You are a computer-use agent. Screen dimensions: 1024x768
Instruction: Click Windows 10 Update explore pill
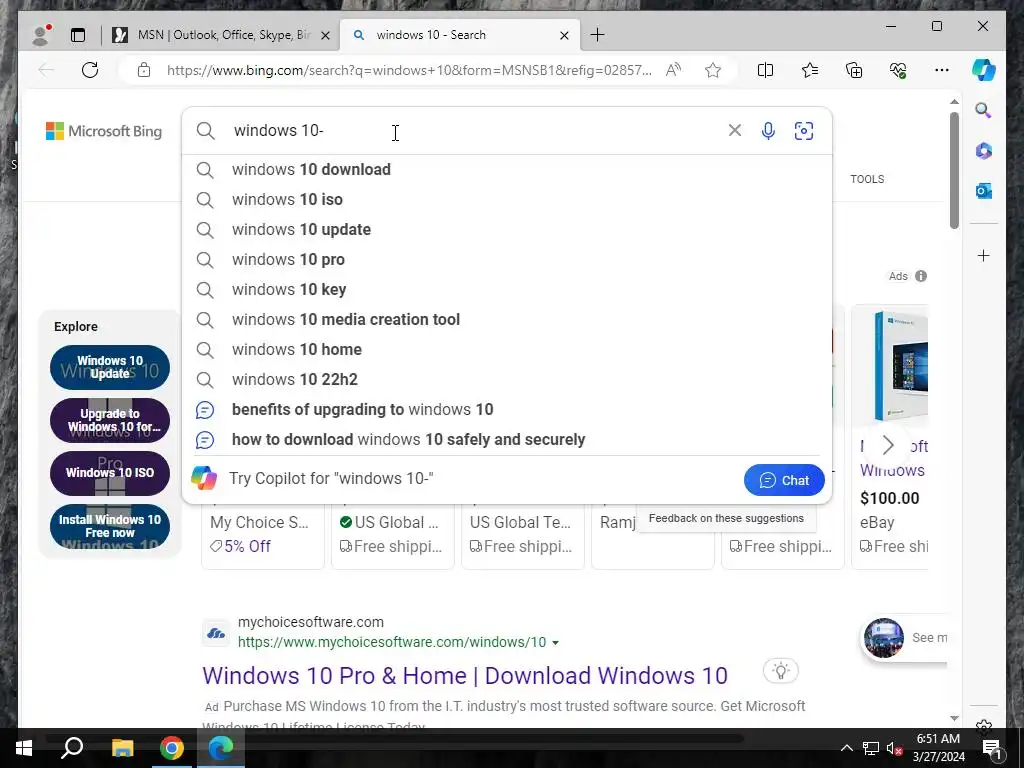(x=110, y=368)
